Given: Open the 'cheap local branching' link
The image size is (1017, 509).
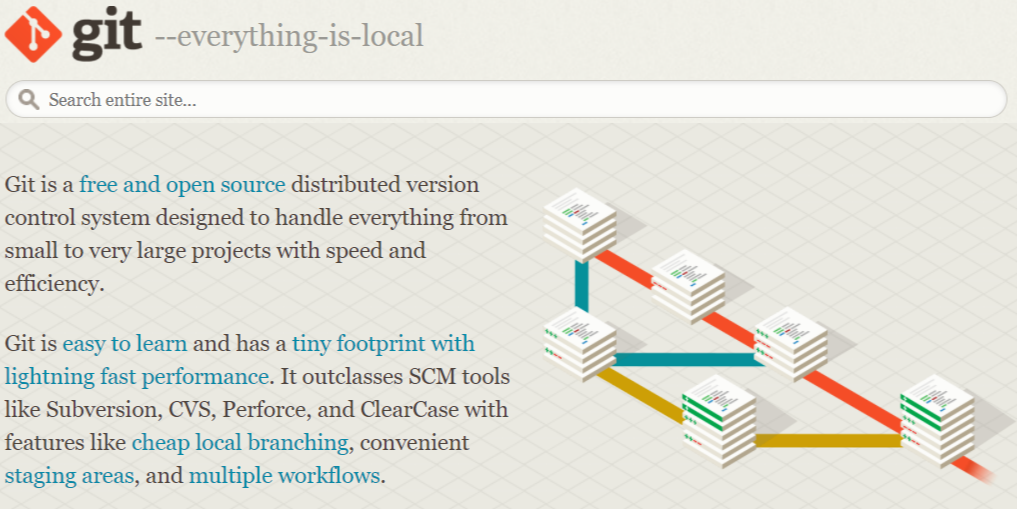Looking at the screenshot, I should 241,443.
